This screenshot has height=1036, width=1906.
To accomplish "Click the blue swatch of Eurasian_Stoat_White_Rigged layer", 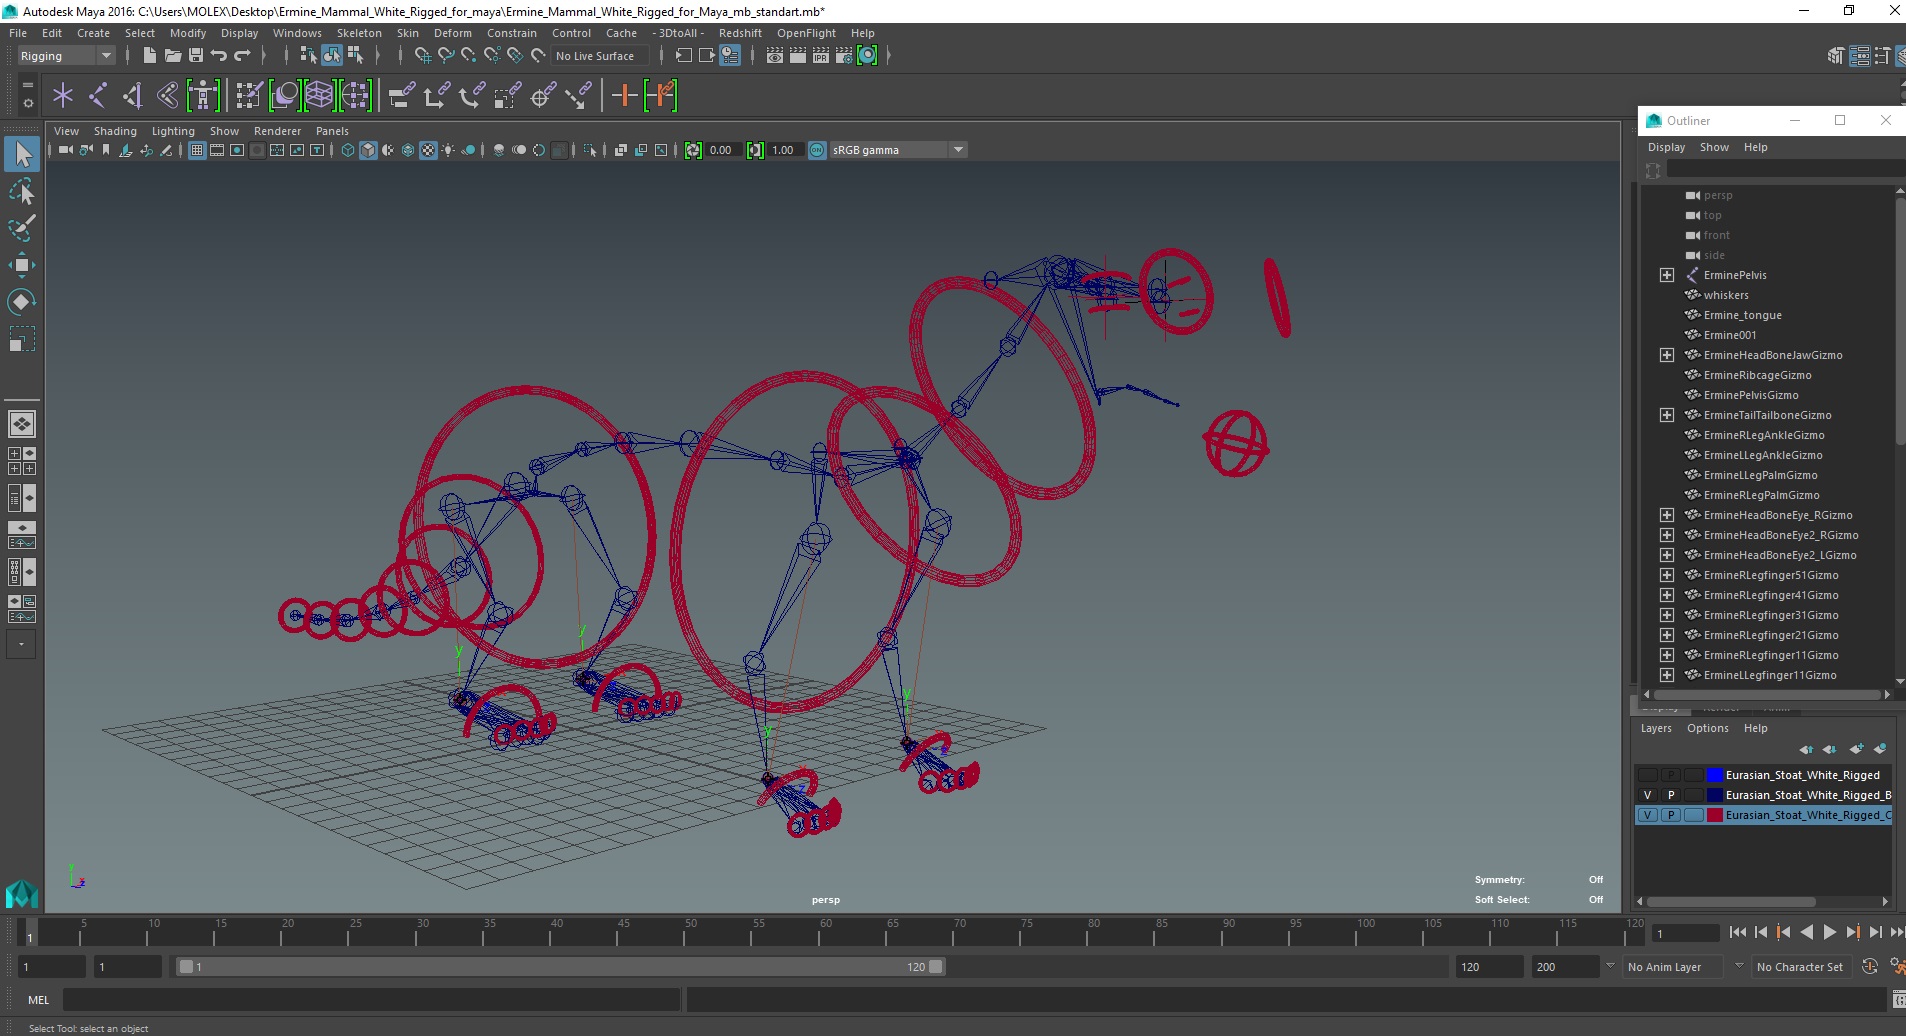I will tap(1714, 775).
